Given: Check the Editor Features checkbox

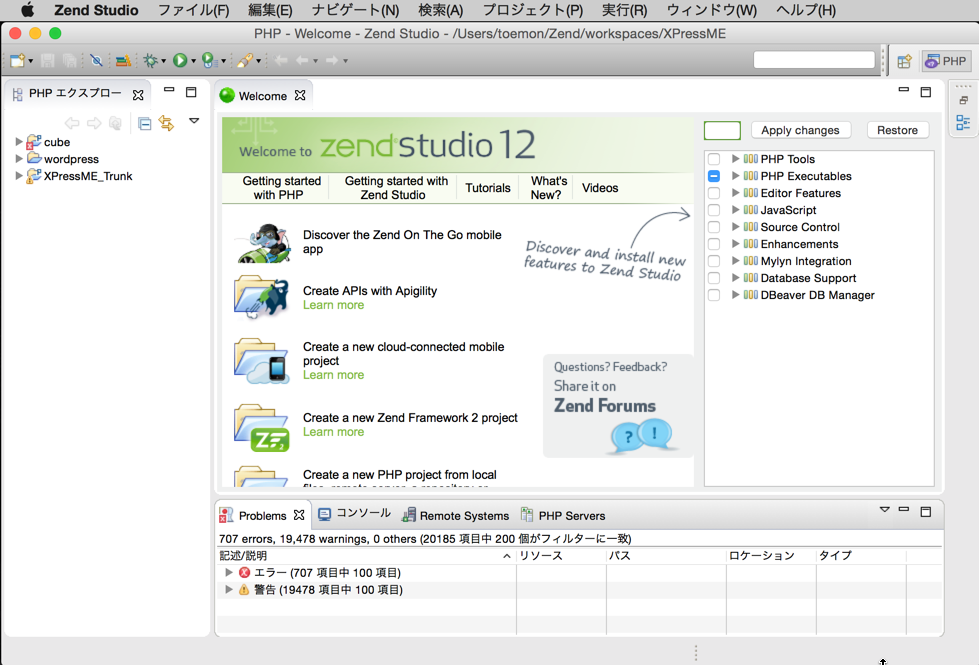Looking at the screenshot, I should pyautogui.click(x=714, y=193).
